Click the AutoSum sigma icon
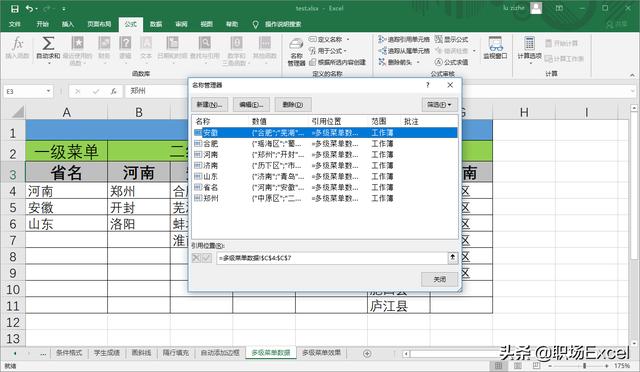The width and height of the screenshot is (640, 372). (48, 43)
